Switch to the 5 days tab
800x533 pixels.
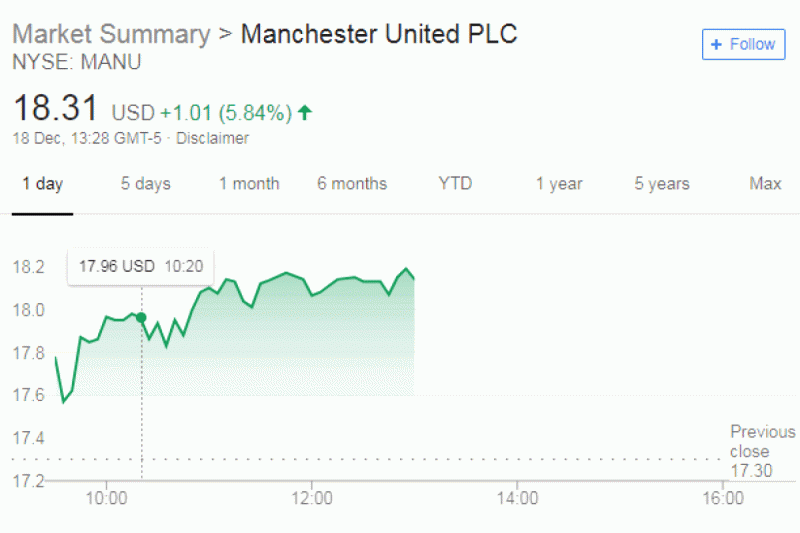[x=146, y=184]
